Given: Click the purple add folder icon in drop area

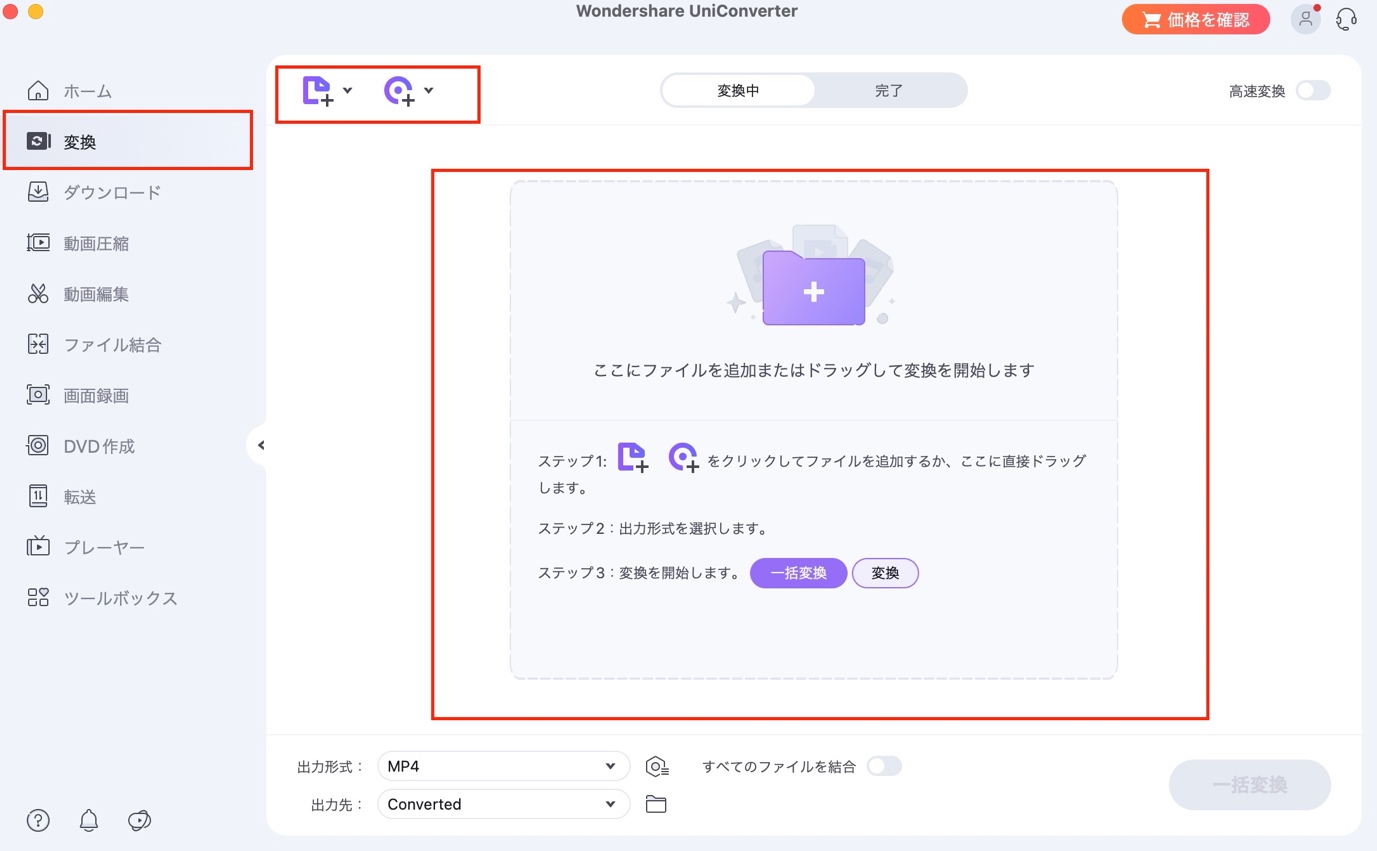Looking at the screenshot, I should pyautogui.click(x=813, y=288).
